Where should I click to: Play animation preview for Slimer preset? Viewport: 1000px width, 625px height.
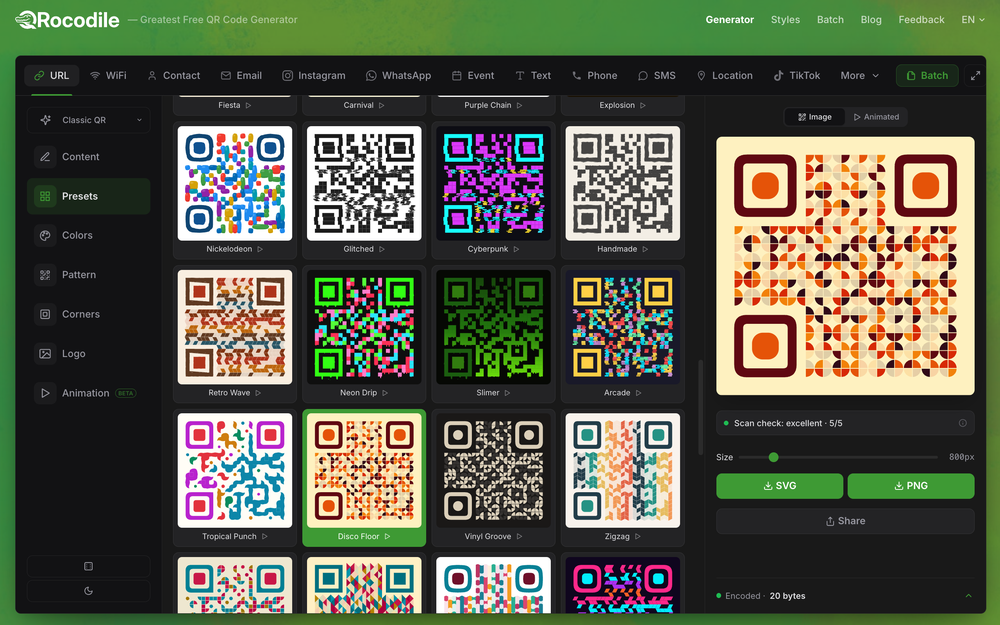(x=508, y=393)
